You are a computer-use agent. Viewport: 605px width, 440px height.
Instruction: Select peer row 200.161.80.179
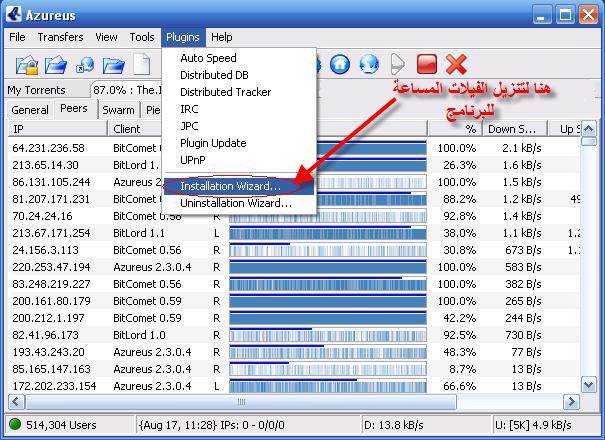pyautogui.click(x=294, y=301)
